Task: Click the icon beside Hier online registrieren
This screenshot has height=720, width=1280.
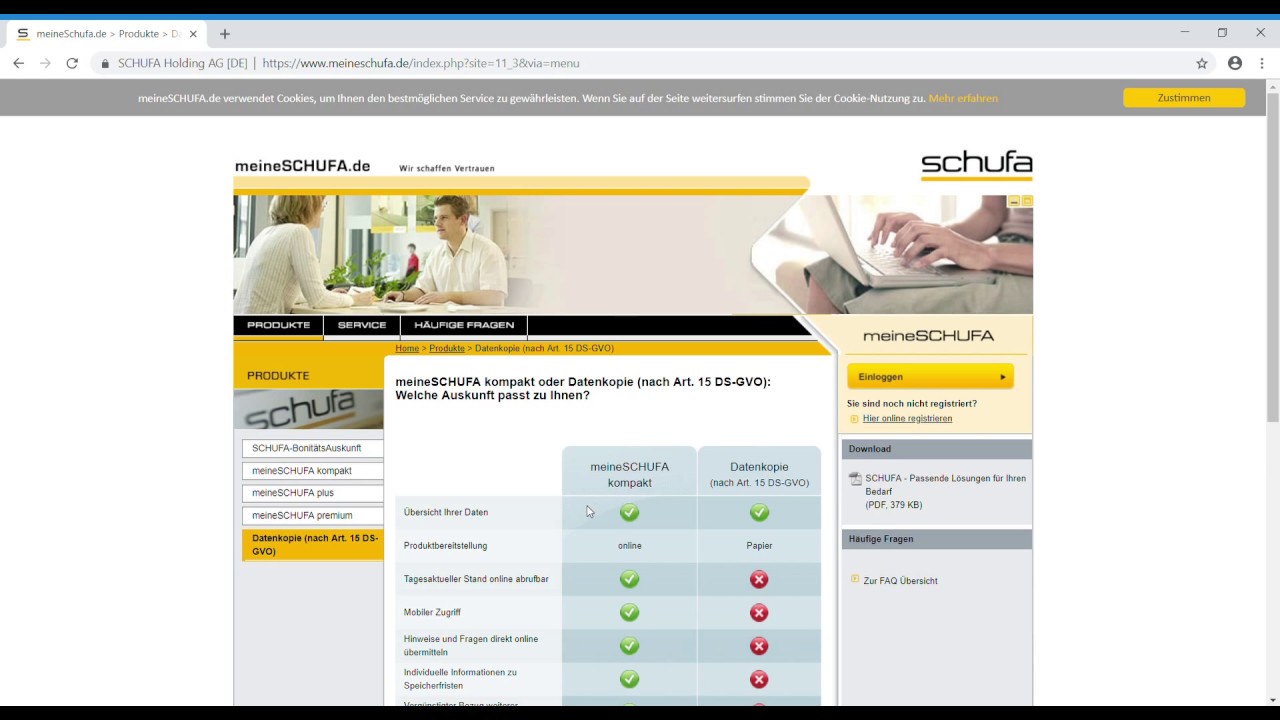Action: [854, 419]
